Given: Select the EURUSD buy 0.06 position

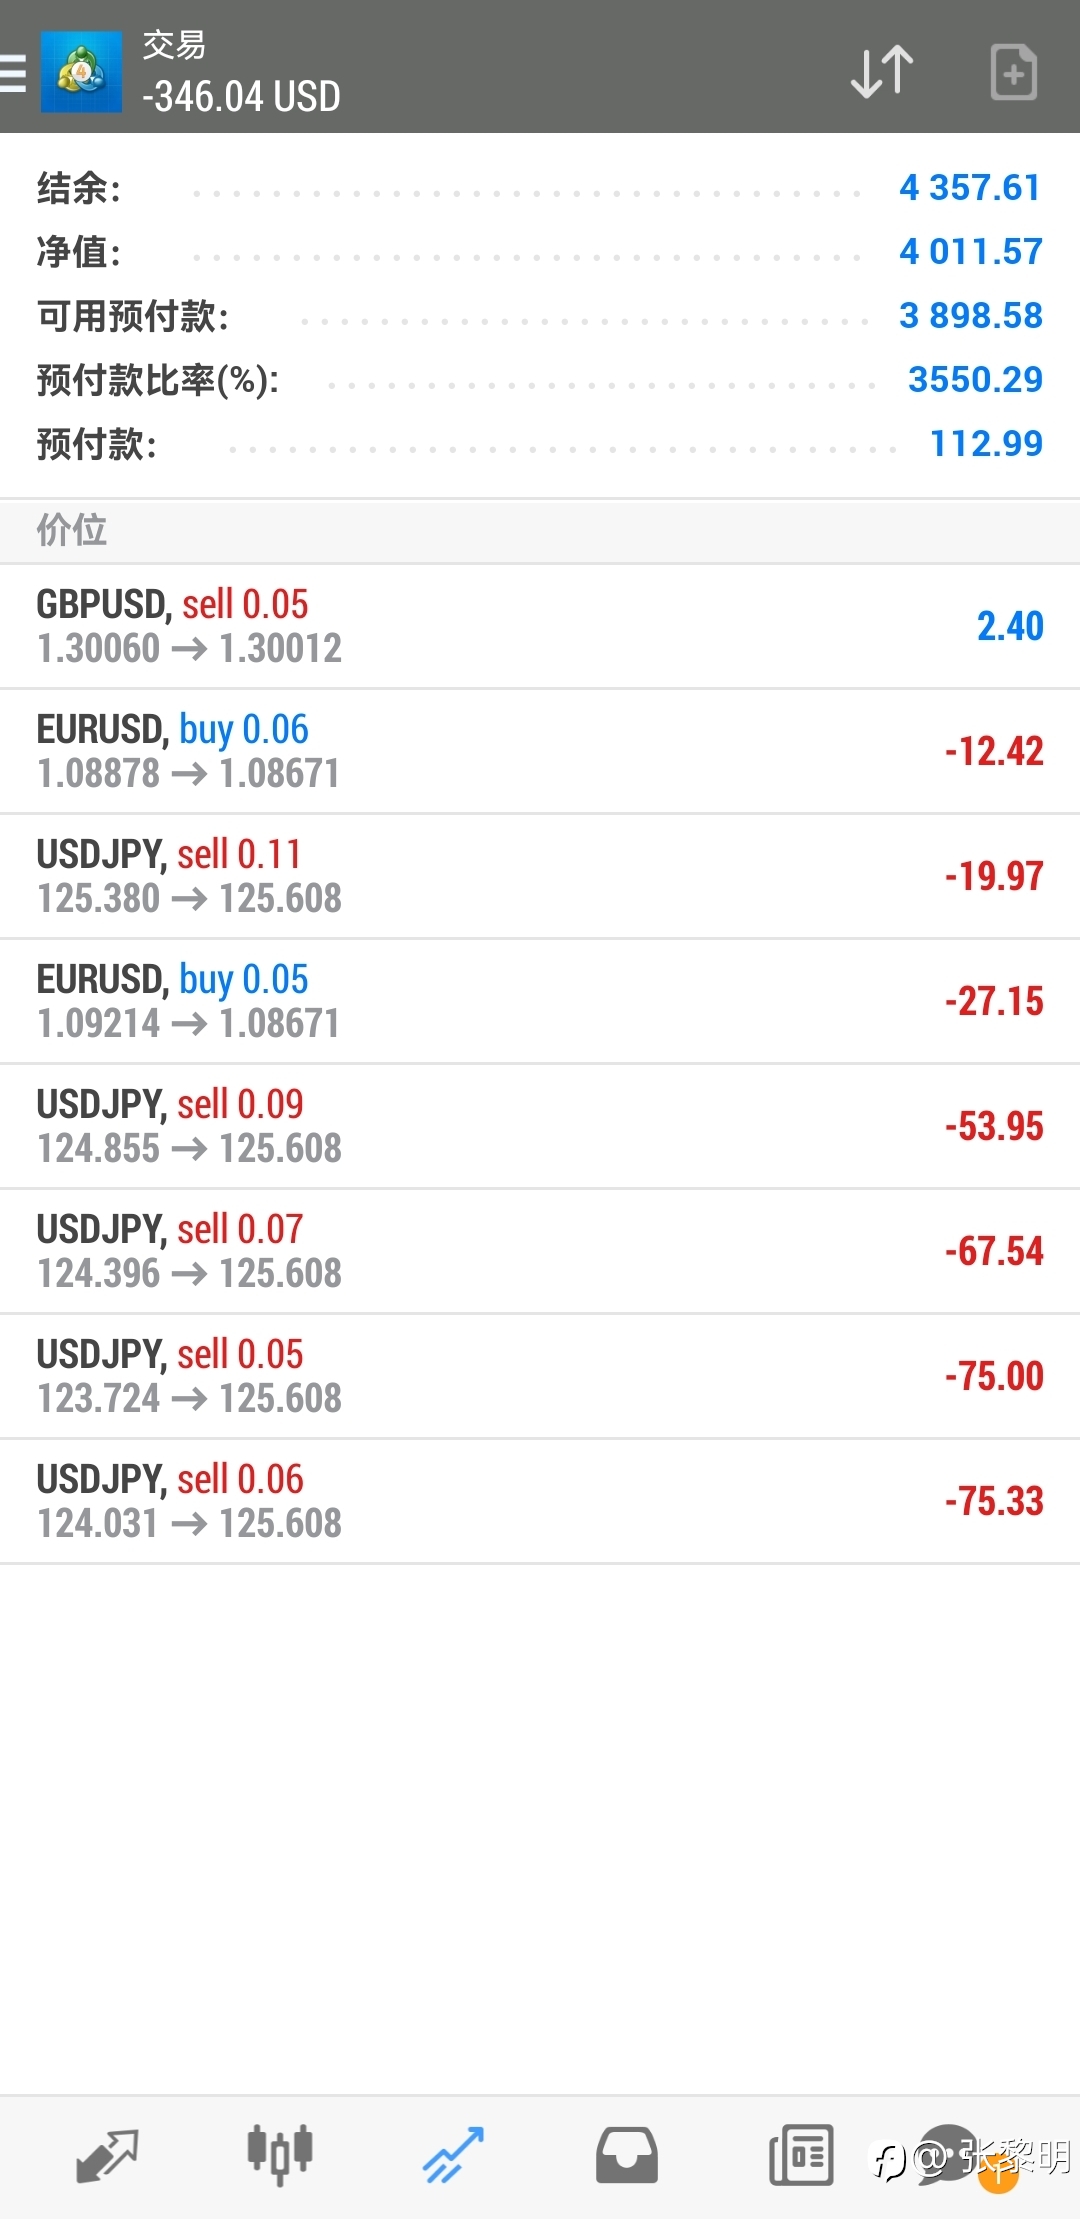Looking at the screenshot, I should 540,751.
